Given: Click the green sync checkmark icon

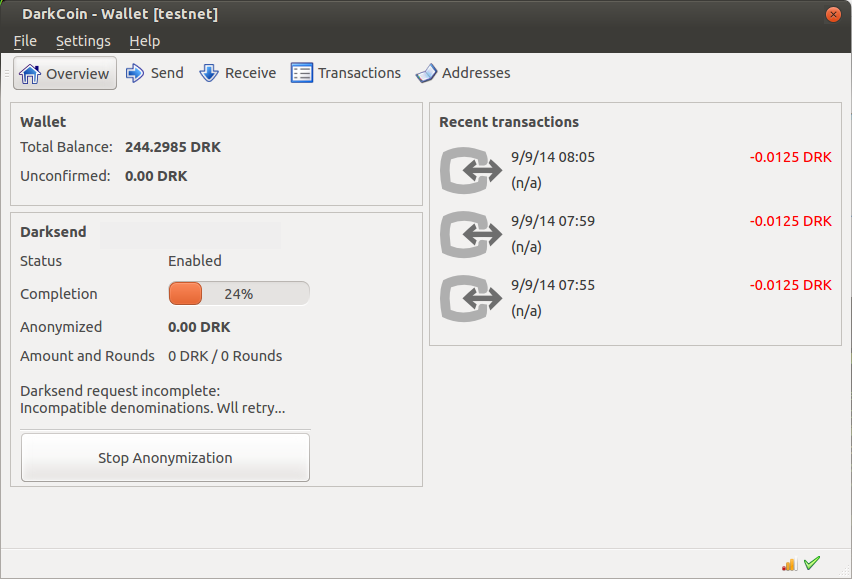Looking at the screenshot, I should [812, 563].
